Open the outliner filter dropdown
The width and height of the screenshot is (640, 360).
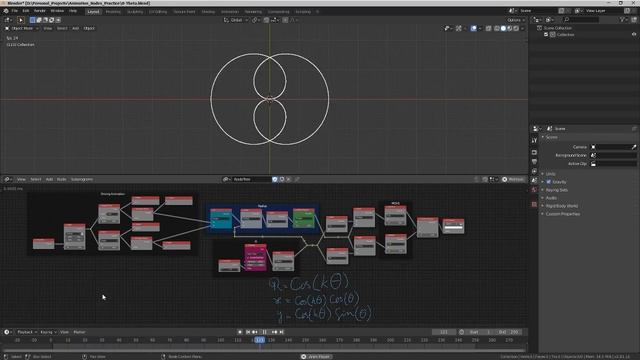click(624, 20)
